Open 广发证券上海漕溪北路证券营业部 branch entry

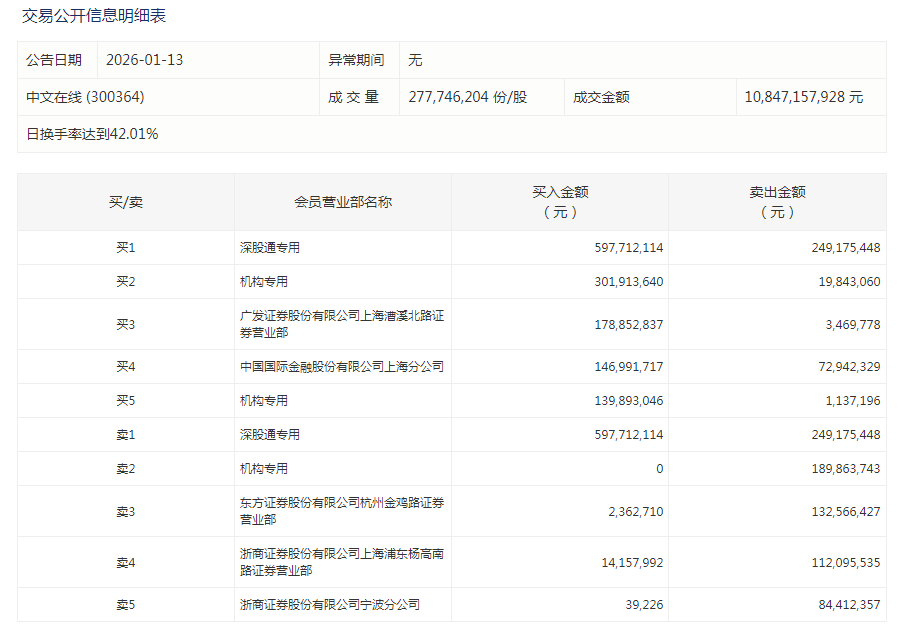(342, 324)
